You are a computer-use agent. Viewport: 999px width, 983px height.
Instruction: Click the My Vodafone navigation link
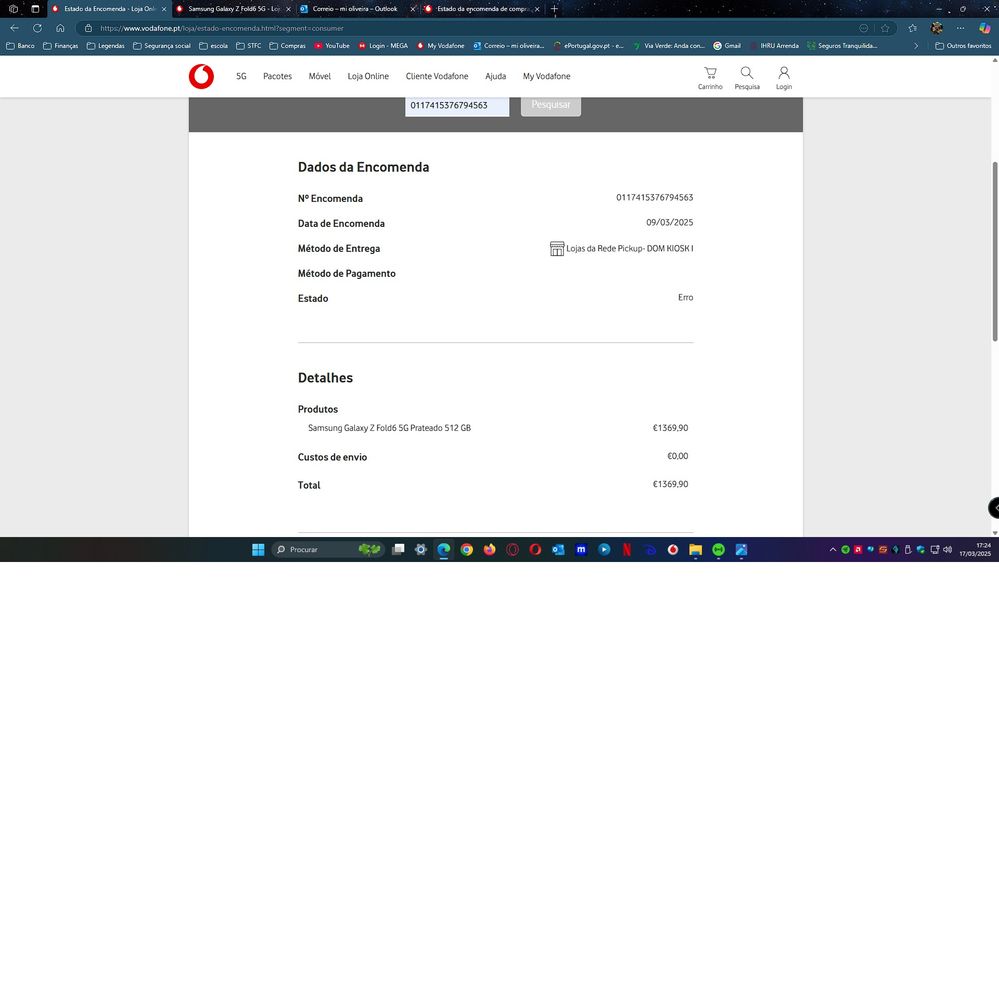(x=546, y=76)
